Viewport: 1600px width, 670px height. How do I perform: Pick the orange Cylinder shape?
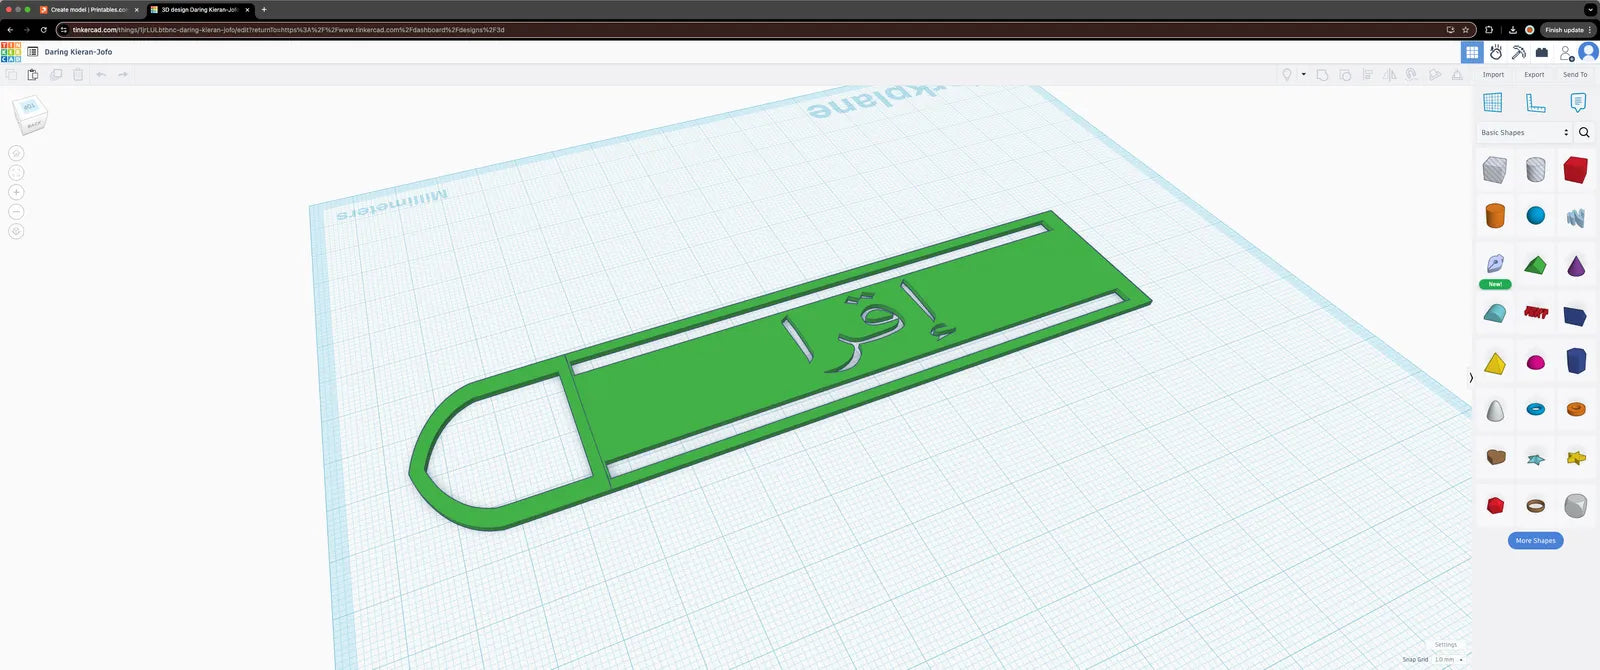(1495, 216)
